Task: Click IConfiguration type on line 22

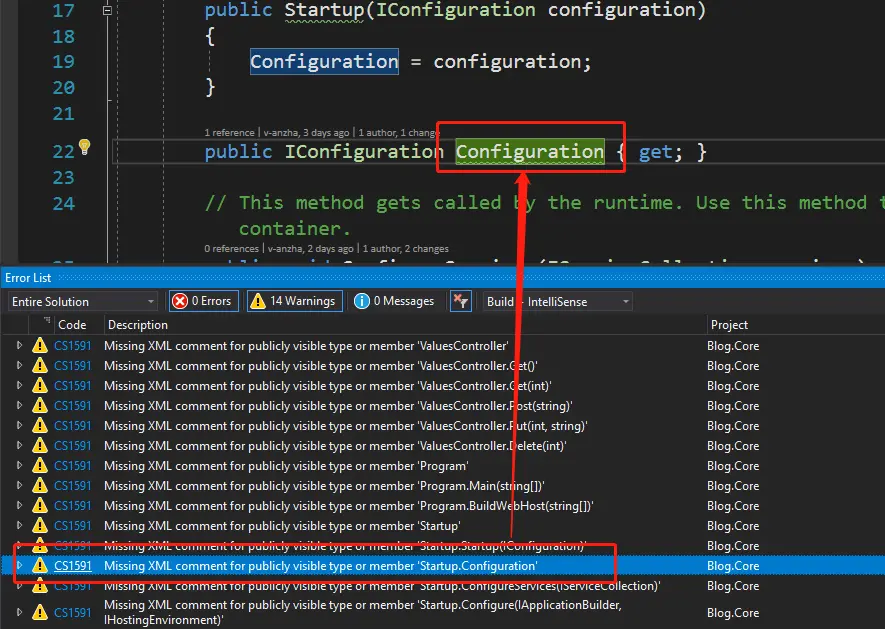Action: tap(363, 151)
